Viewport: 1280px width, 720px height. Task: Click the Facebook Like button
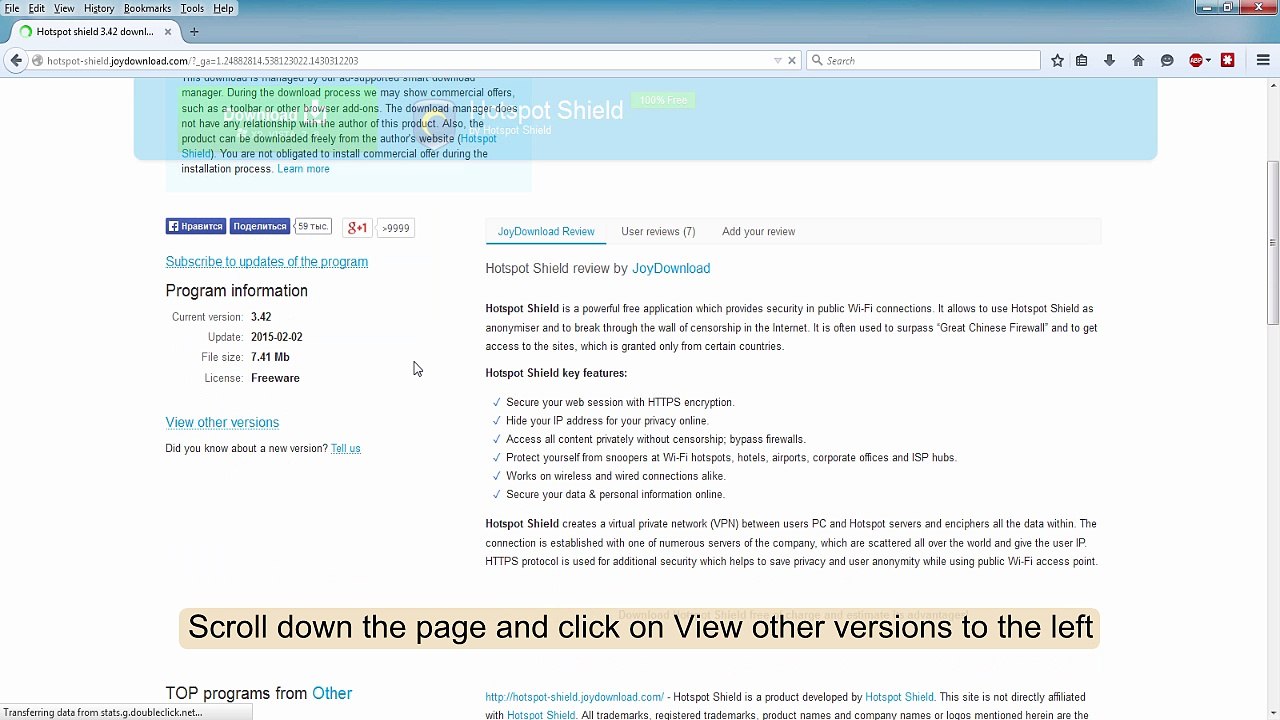click(x=195, y=227)
